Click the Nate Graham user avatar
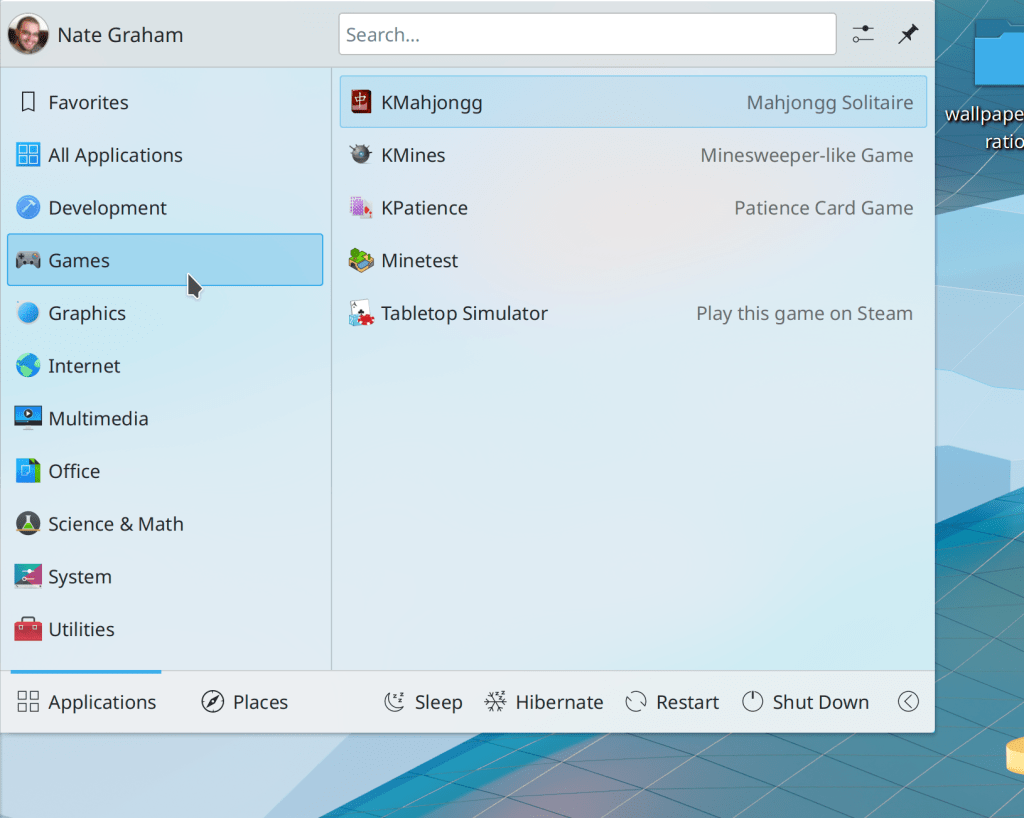This screenshot has height=818, width=1024. click(28, 35)
